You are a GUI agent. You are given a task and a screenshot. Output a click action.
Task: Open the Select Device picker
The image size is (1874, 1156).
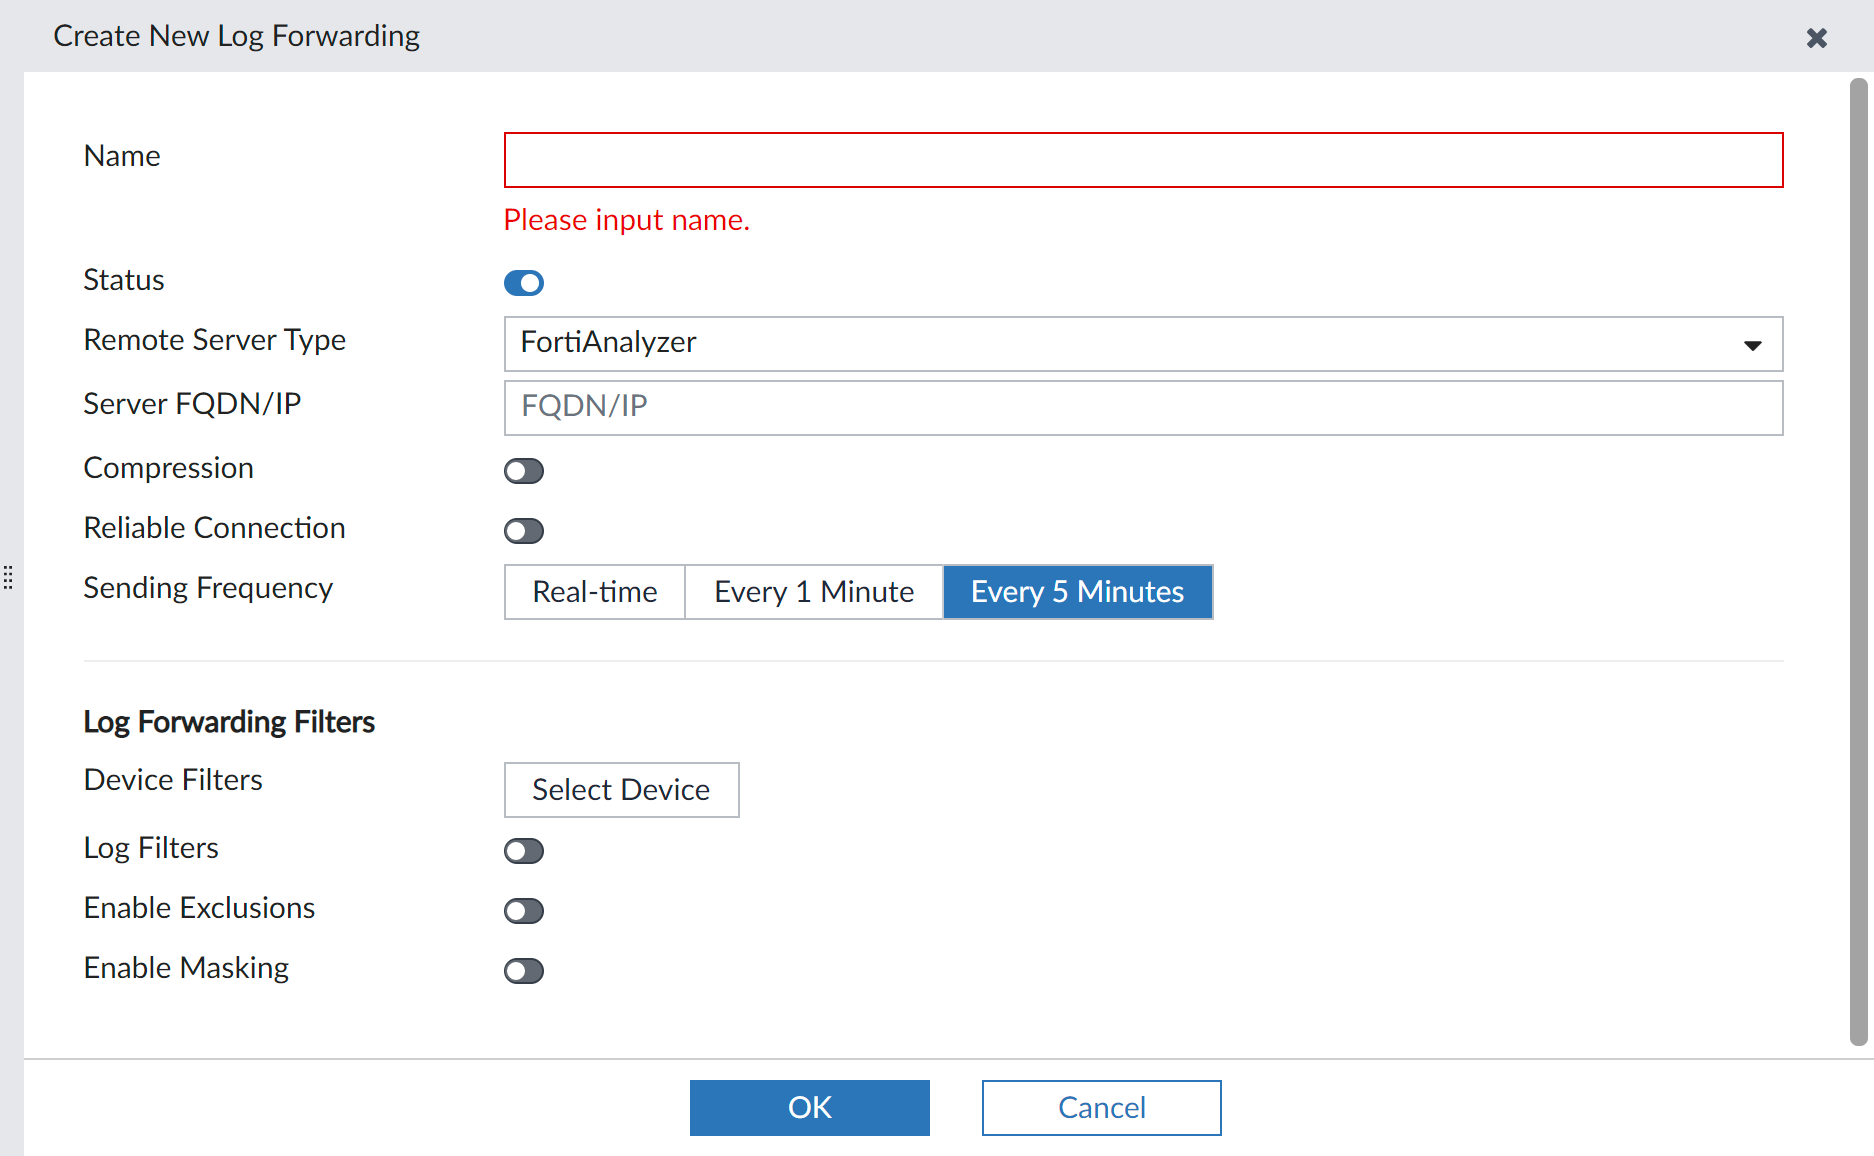[x=621, y=790]
